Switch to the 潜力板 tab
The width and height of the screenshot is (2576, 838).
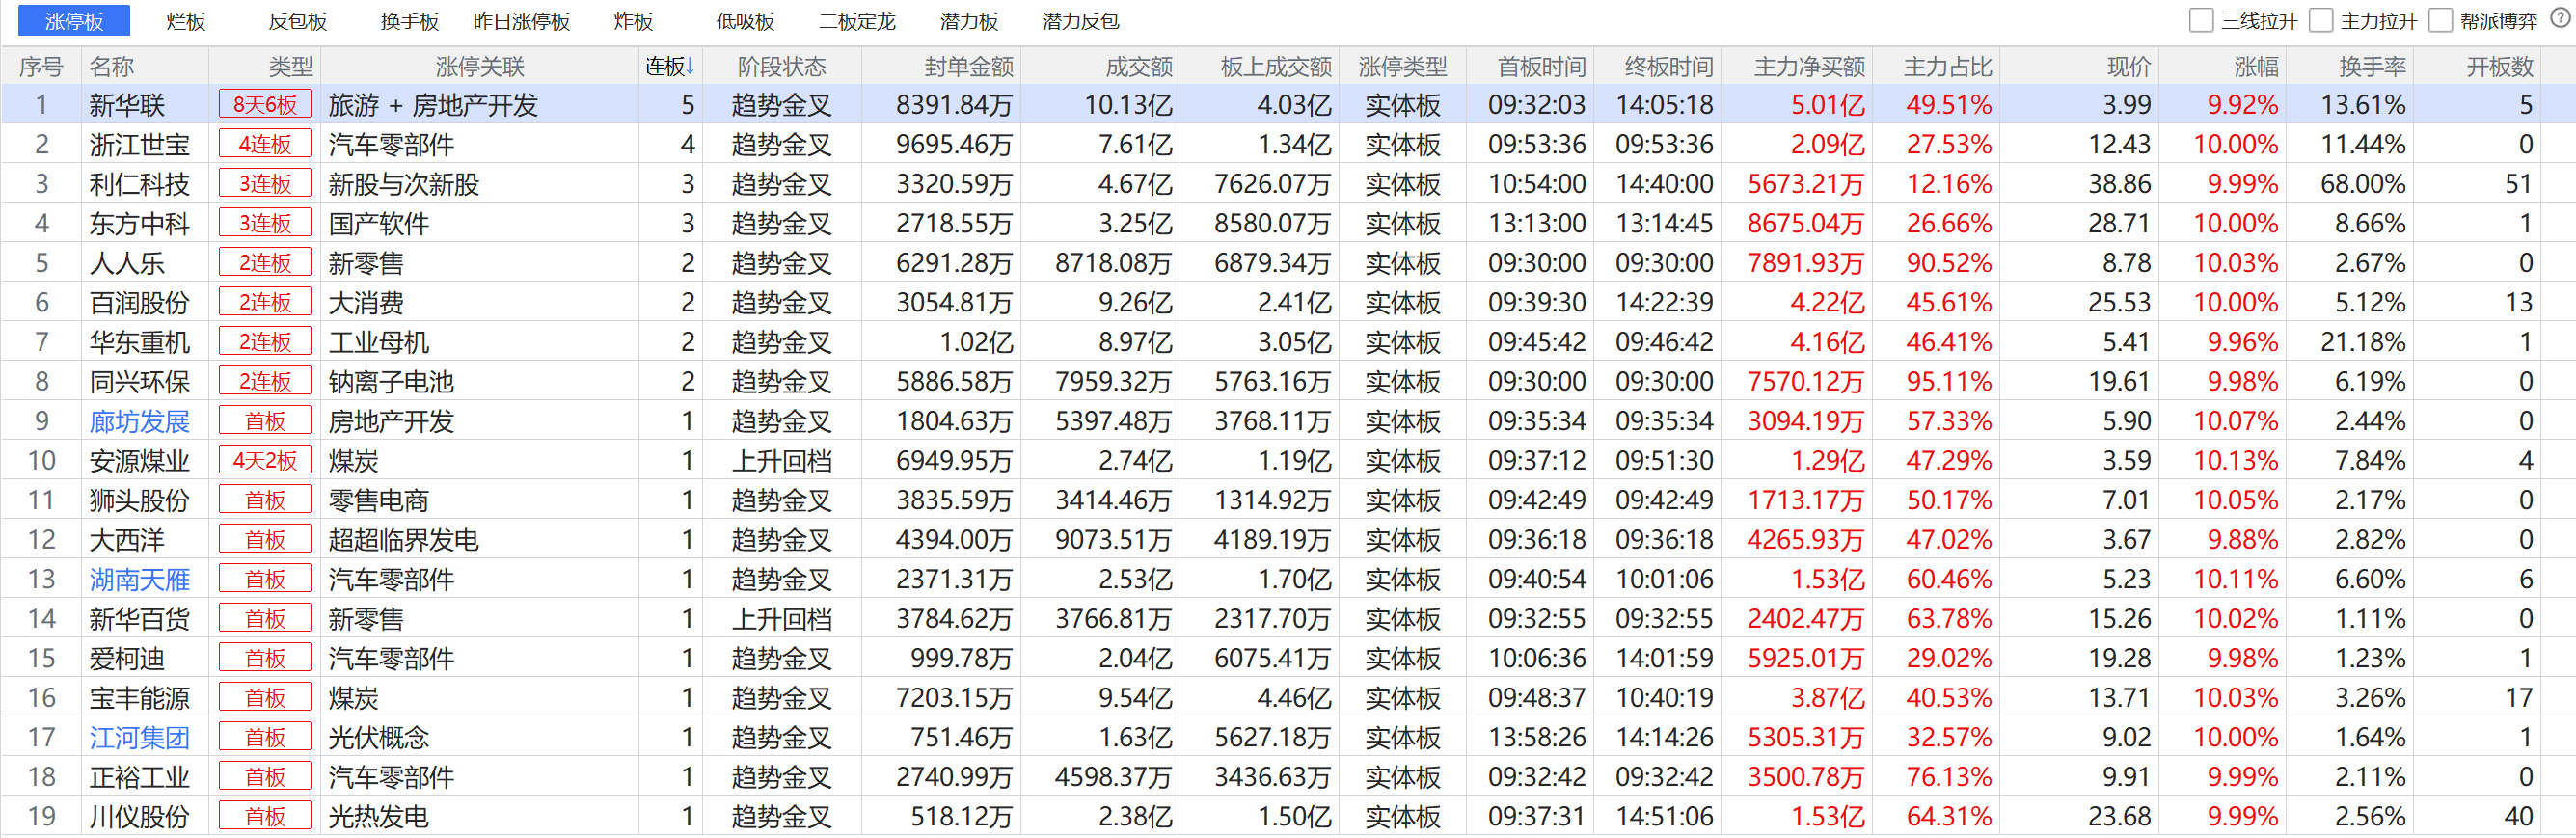click(x=969, y=21)
